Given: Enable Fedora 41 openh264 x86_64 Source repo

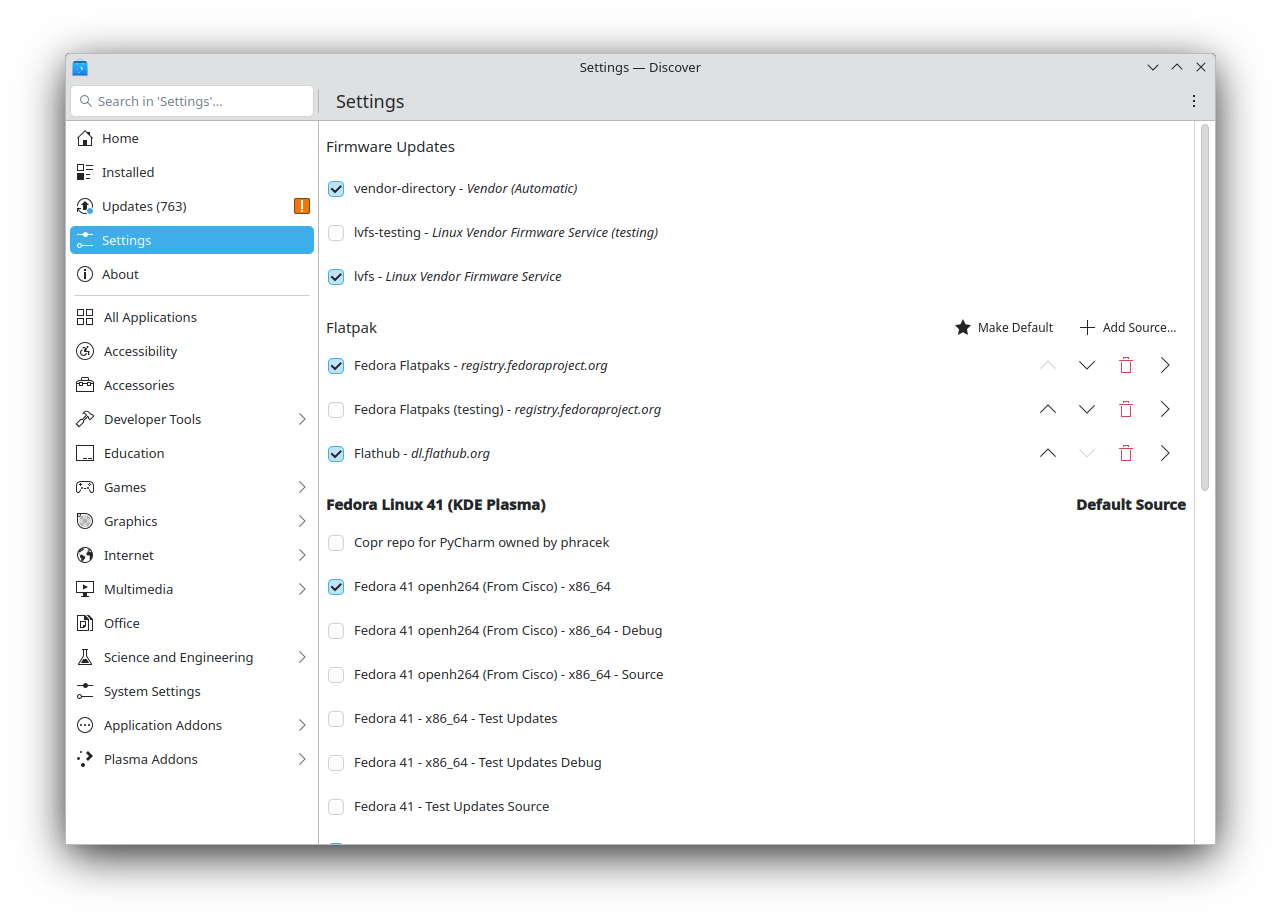Looking at the screenshot, I should (x=336, y=675).
